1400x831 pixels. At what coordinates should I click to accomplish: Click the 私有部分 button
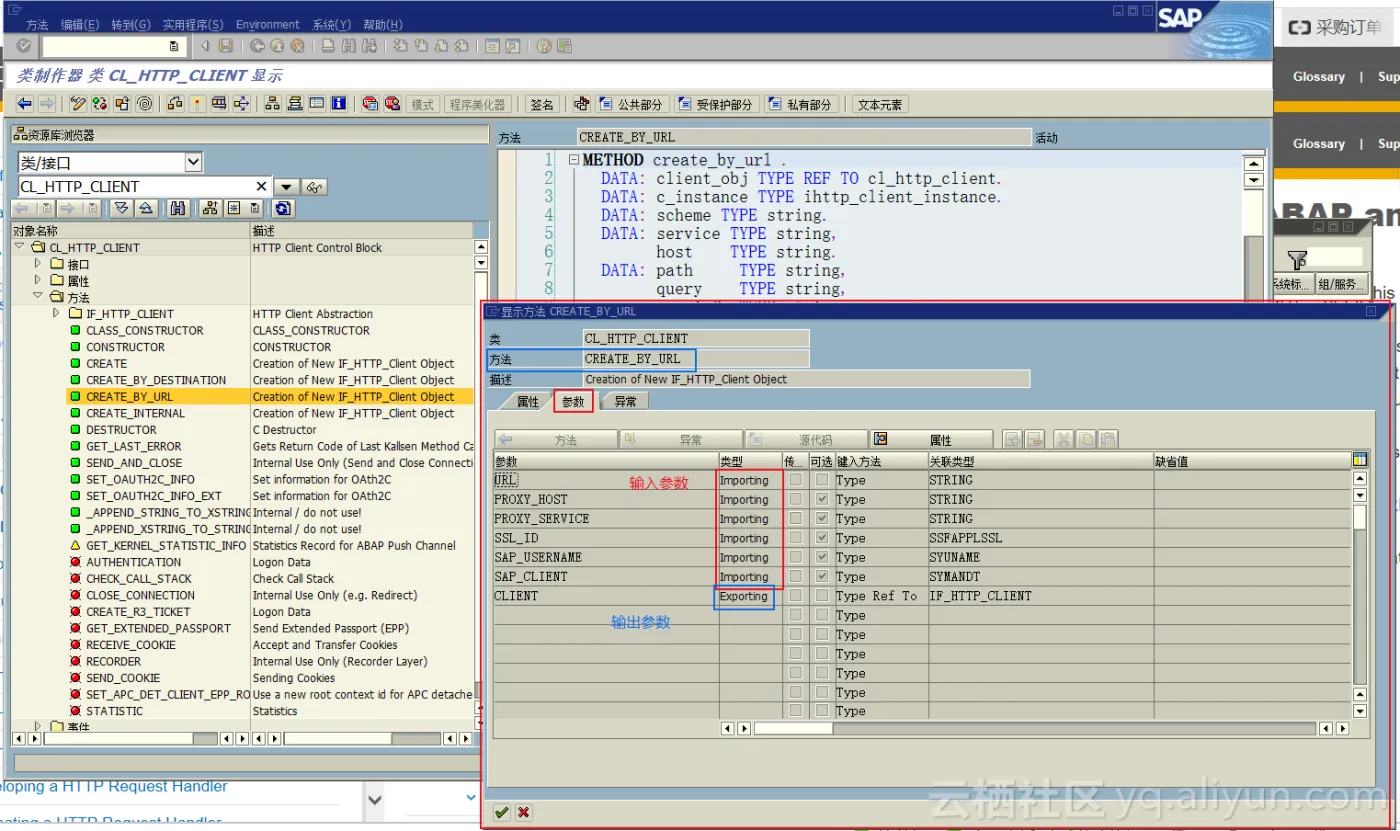801,104
